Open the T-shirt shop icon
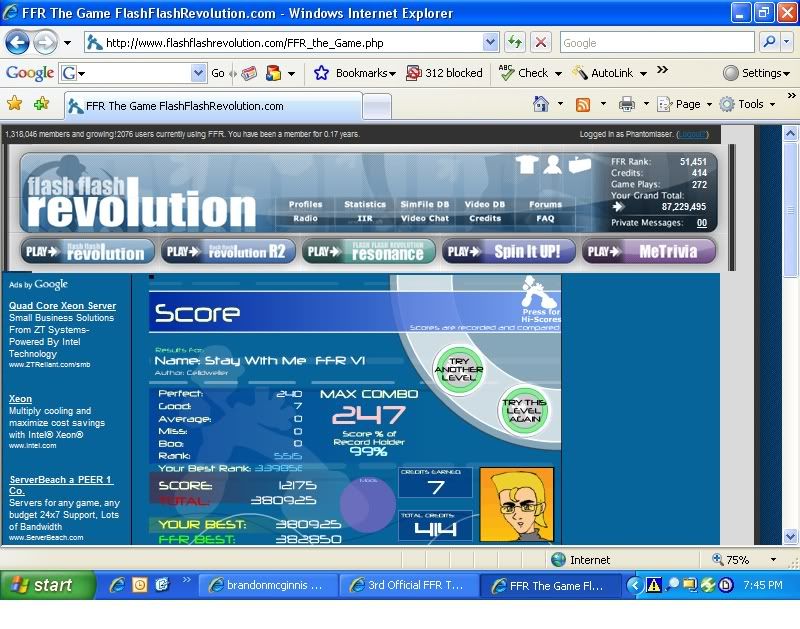The image size is (800, 629). click(526, 165)
